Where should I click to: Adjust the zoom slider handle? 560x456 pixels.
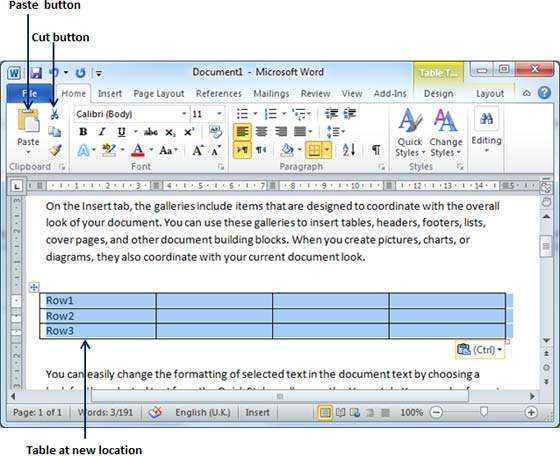(484, 412)
